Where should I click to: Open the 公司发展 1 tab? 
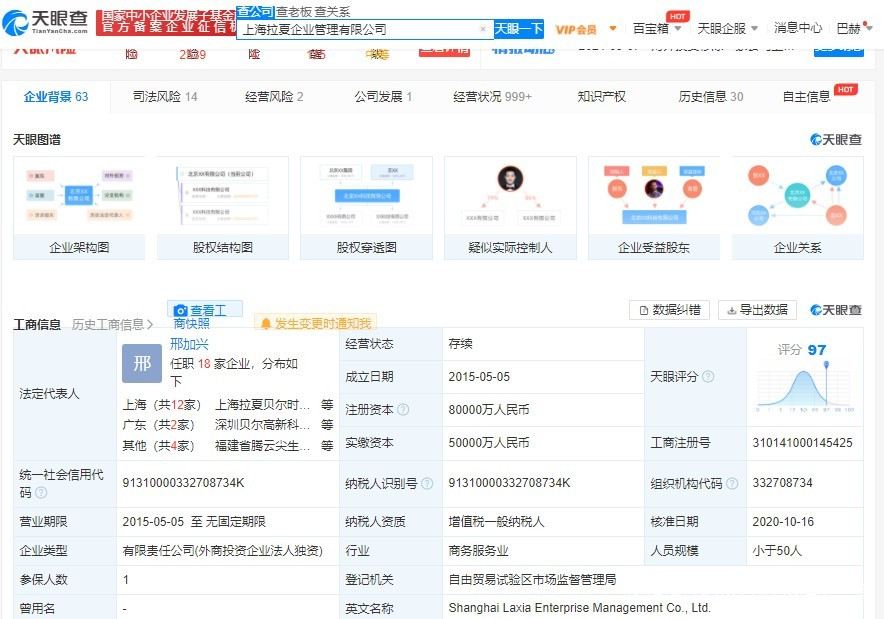point(383,97)
